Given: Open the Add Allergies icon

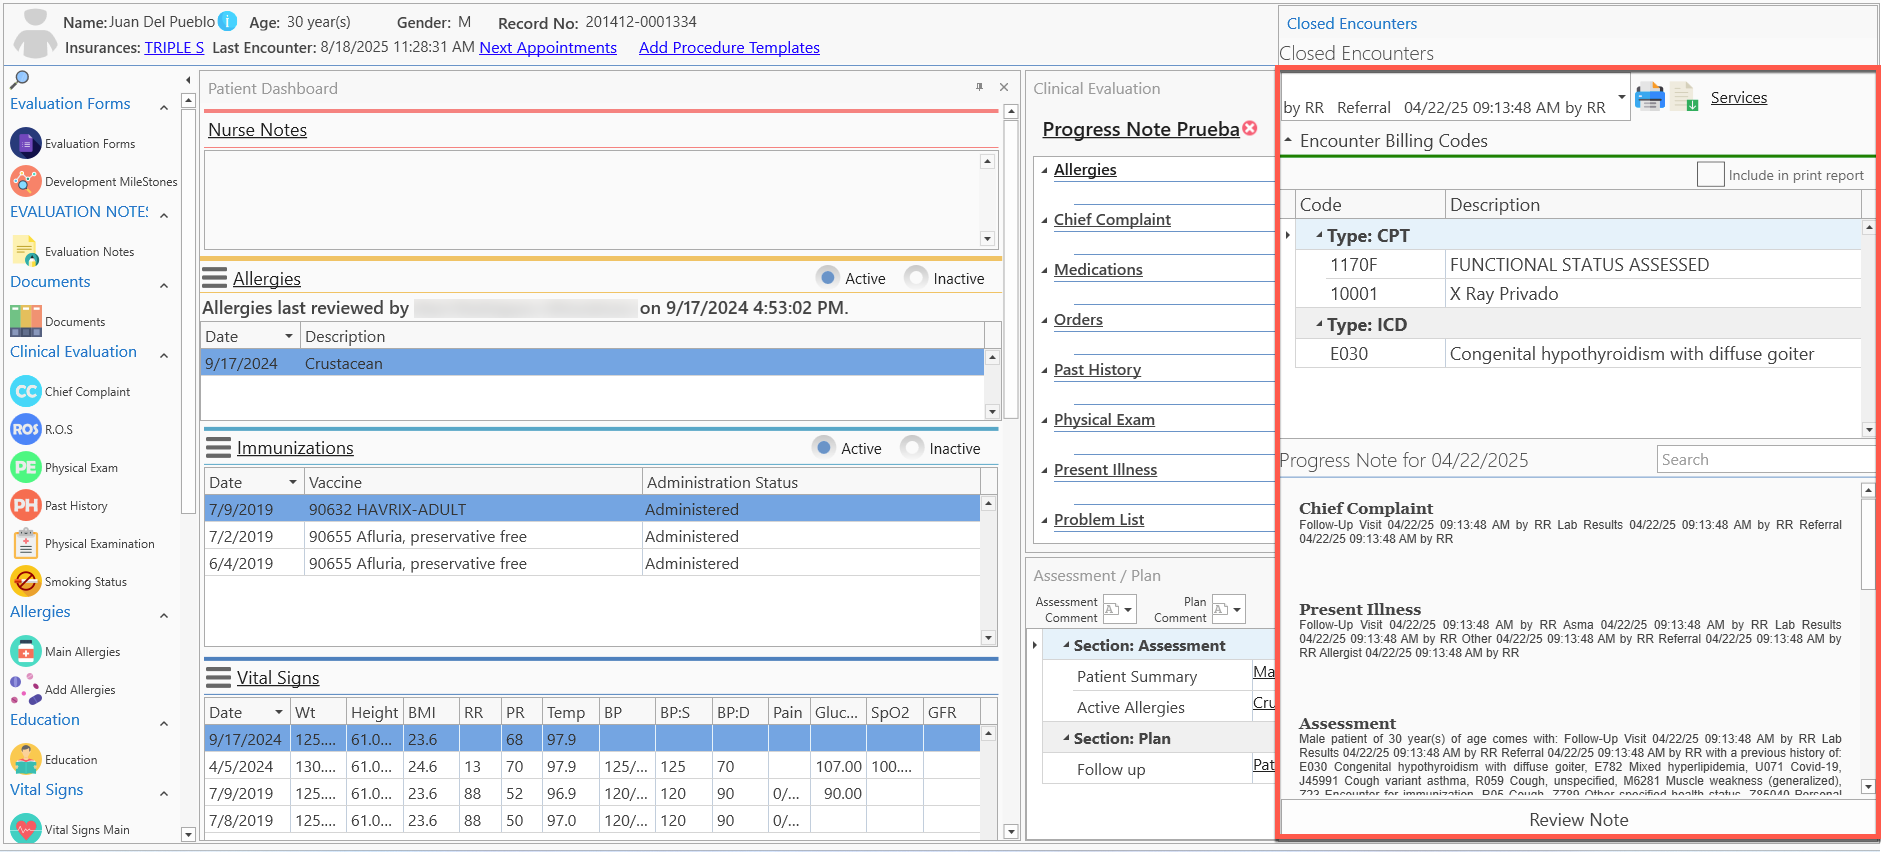Looking at the screenshot, I should 26,689.
